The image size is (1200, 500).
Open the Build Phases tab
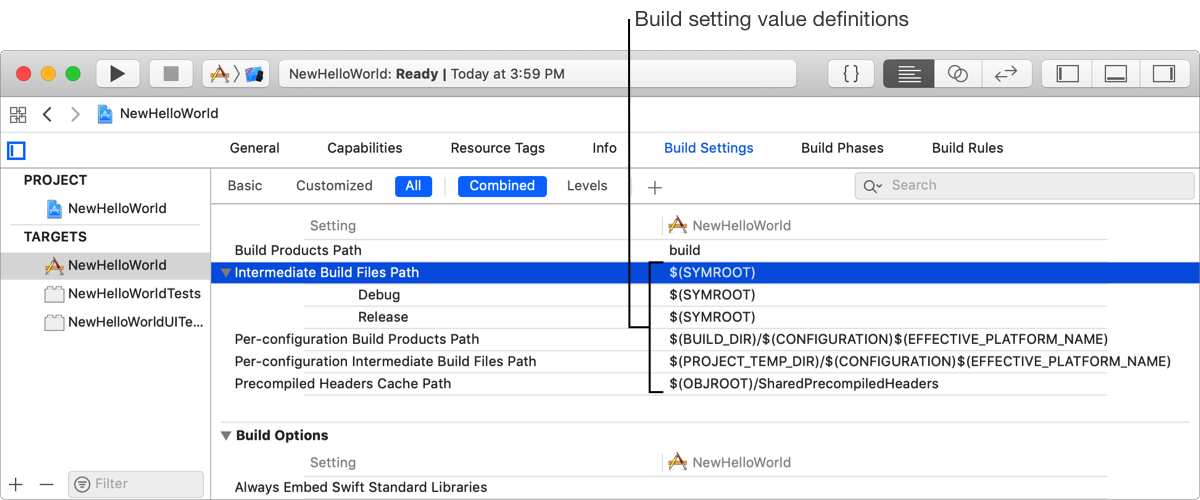843,148
